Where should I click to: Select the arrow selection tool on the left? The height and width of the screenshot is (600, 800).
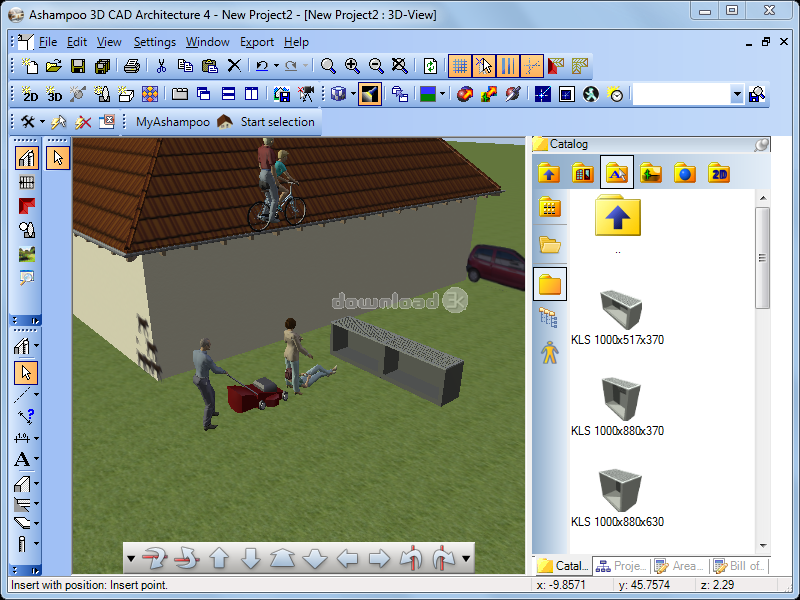24,372
